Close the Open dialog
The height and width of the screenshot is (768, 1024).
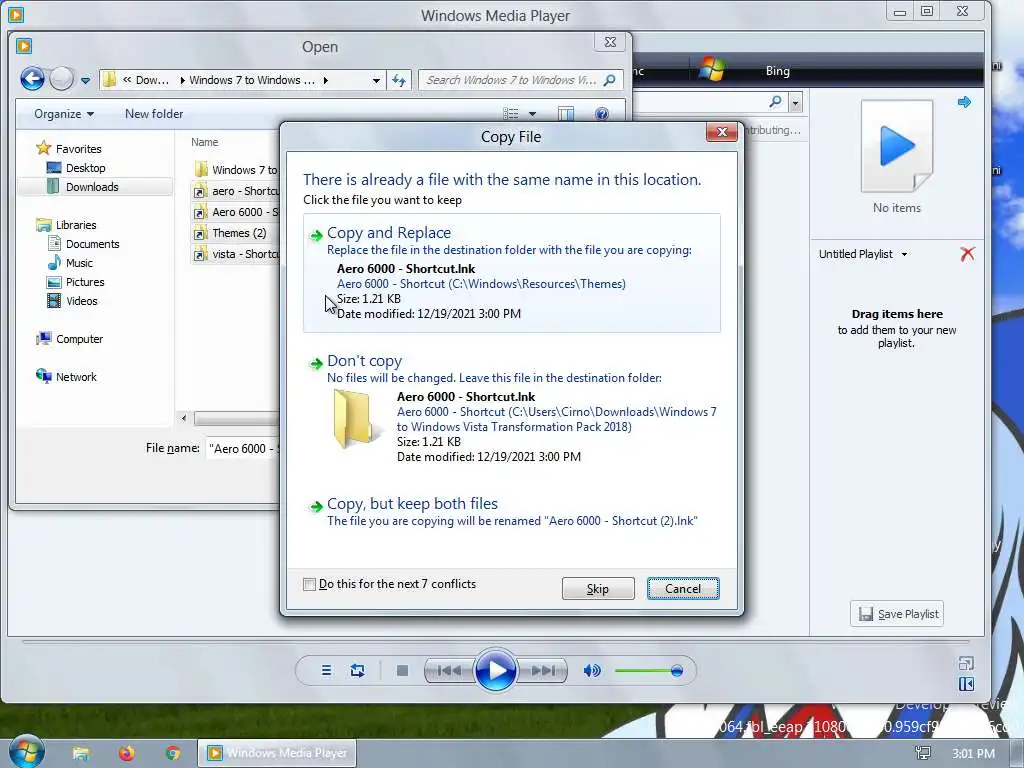[x=610, y=42]
